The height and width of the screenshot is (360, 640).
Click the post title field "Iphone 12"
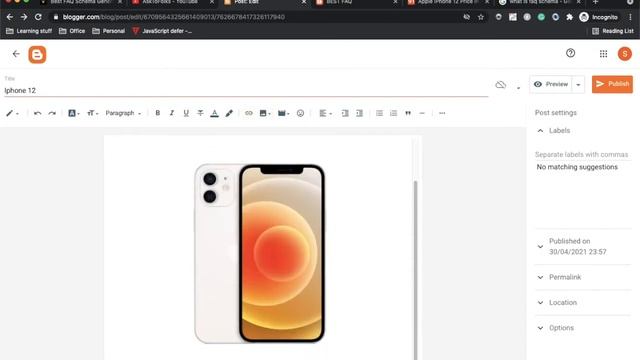coord(246,90)
